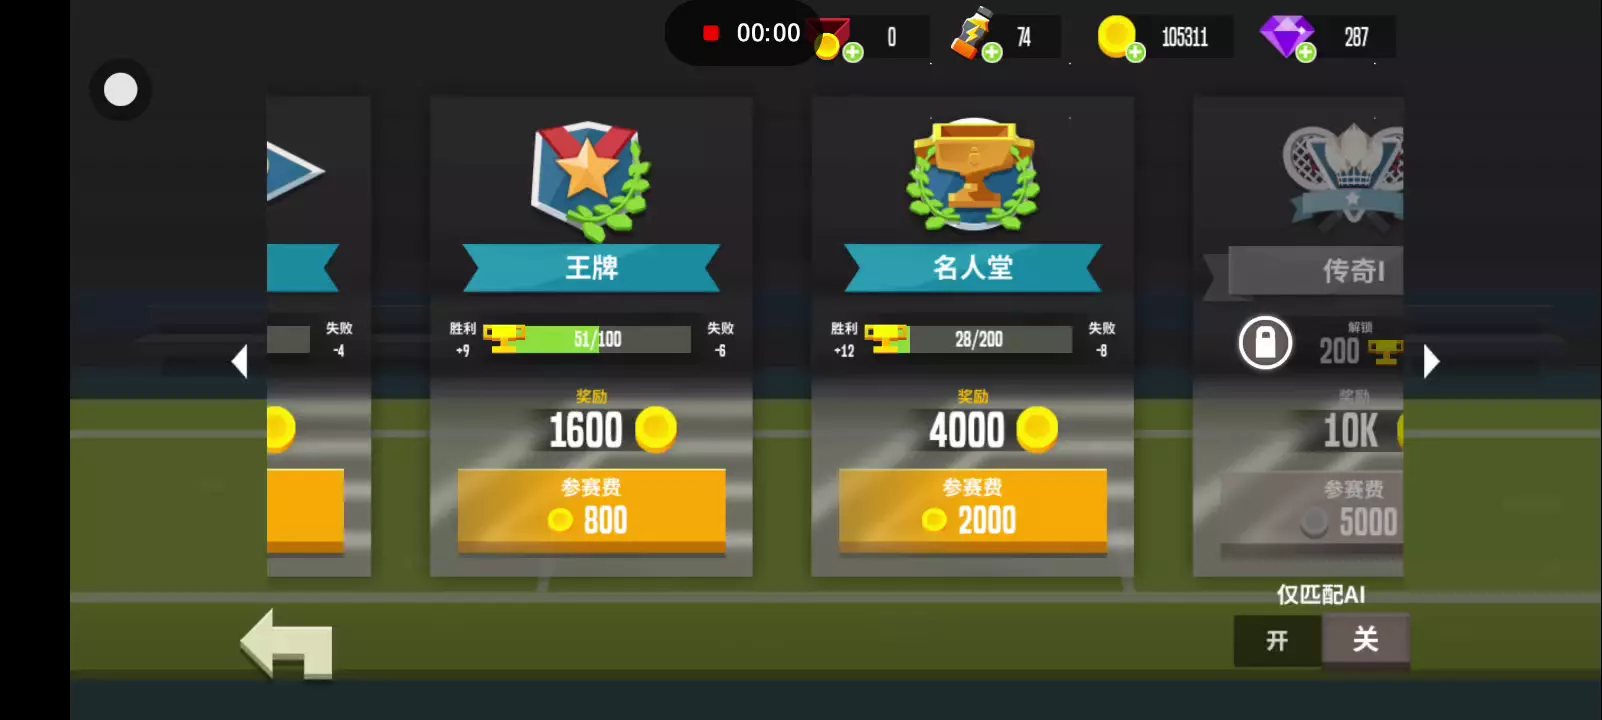Open the 传奇I league card
Image resolution: width=1602 pixels, height=720 pixels.
1298,336
